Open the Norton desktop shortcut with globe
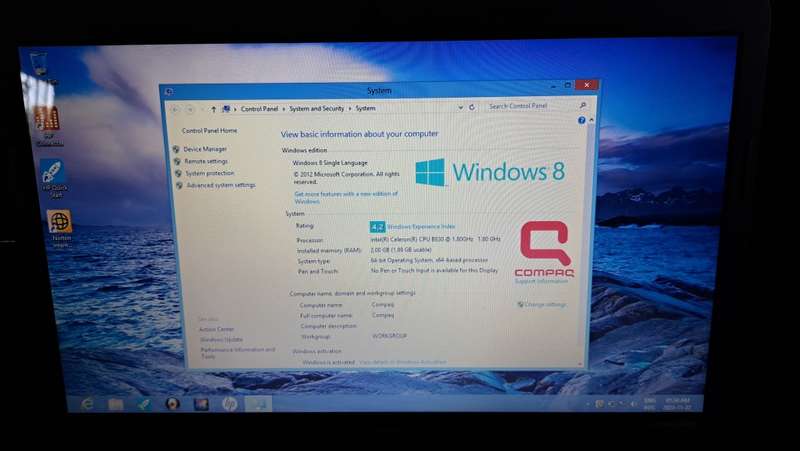 tap(60, 229)
